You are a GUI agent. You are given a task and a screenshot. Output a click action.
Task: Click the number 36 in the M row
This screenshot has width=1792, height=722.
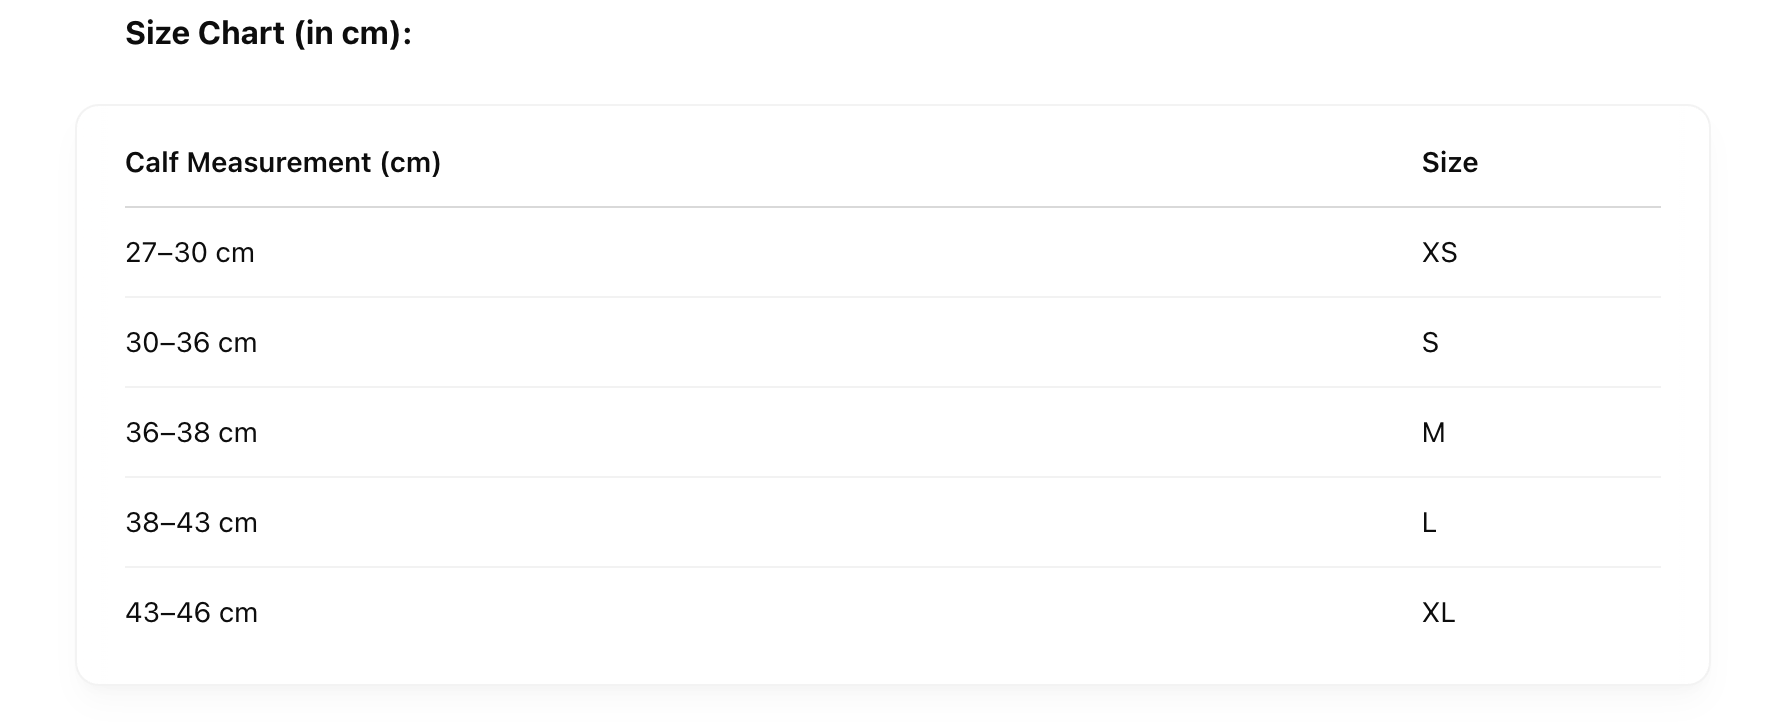click(x=141, y=432)
